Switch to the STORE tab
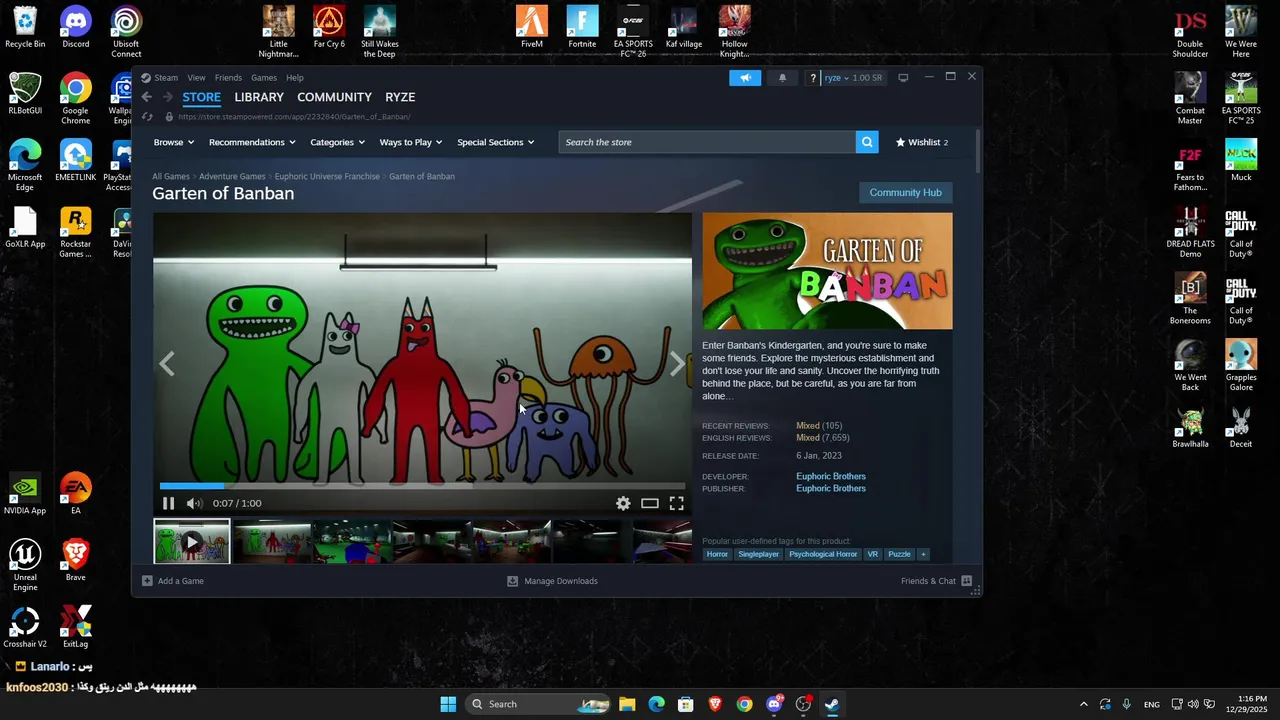Screen dimensions: 1280x720 click(201, 97)
